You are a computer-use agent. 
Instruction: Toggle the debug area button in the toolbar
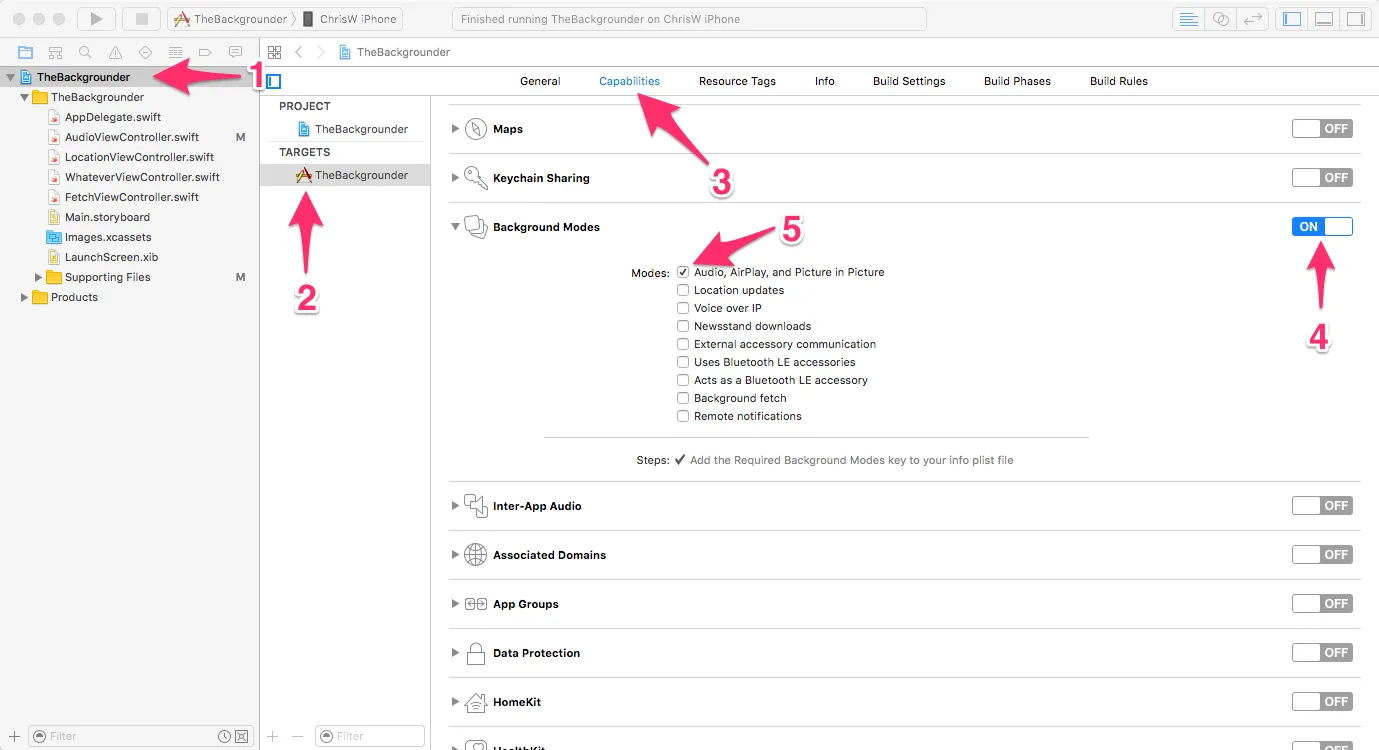1324,19
